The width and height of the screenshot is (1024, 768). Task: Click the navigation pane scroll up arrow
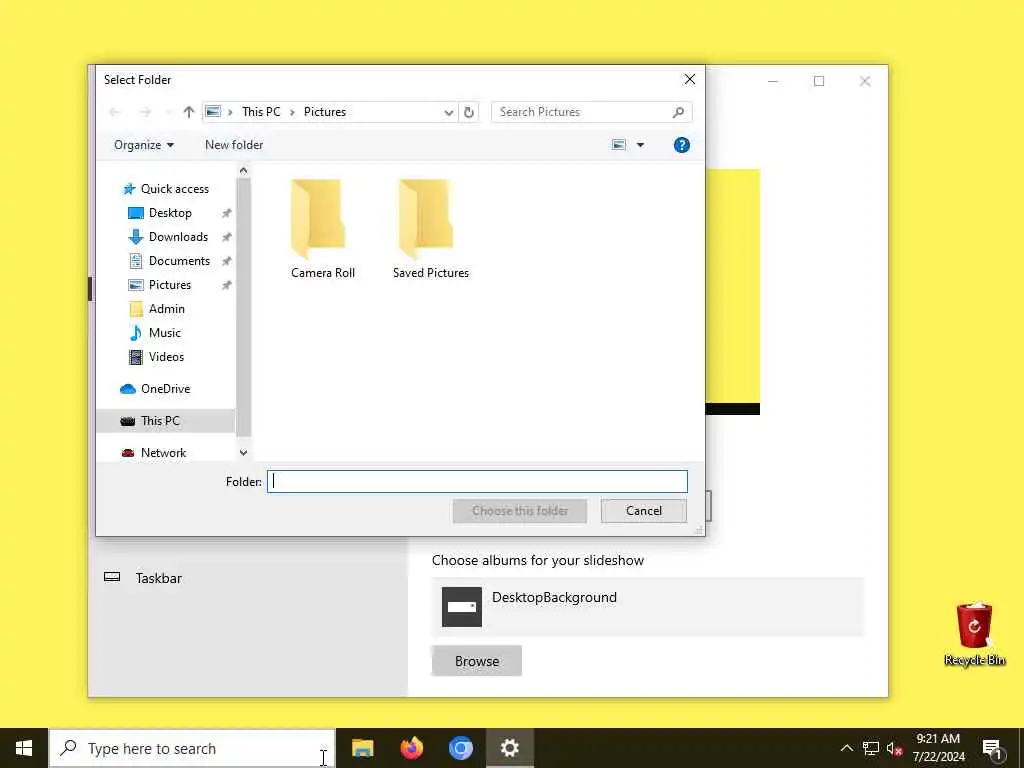coord(244,170)
